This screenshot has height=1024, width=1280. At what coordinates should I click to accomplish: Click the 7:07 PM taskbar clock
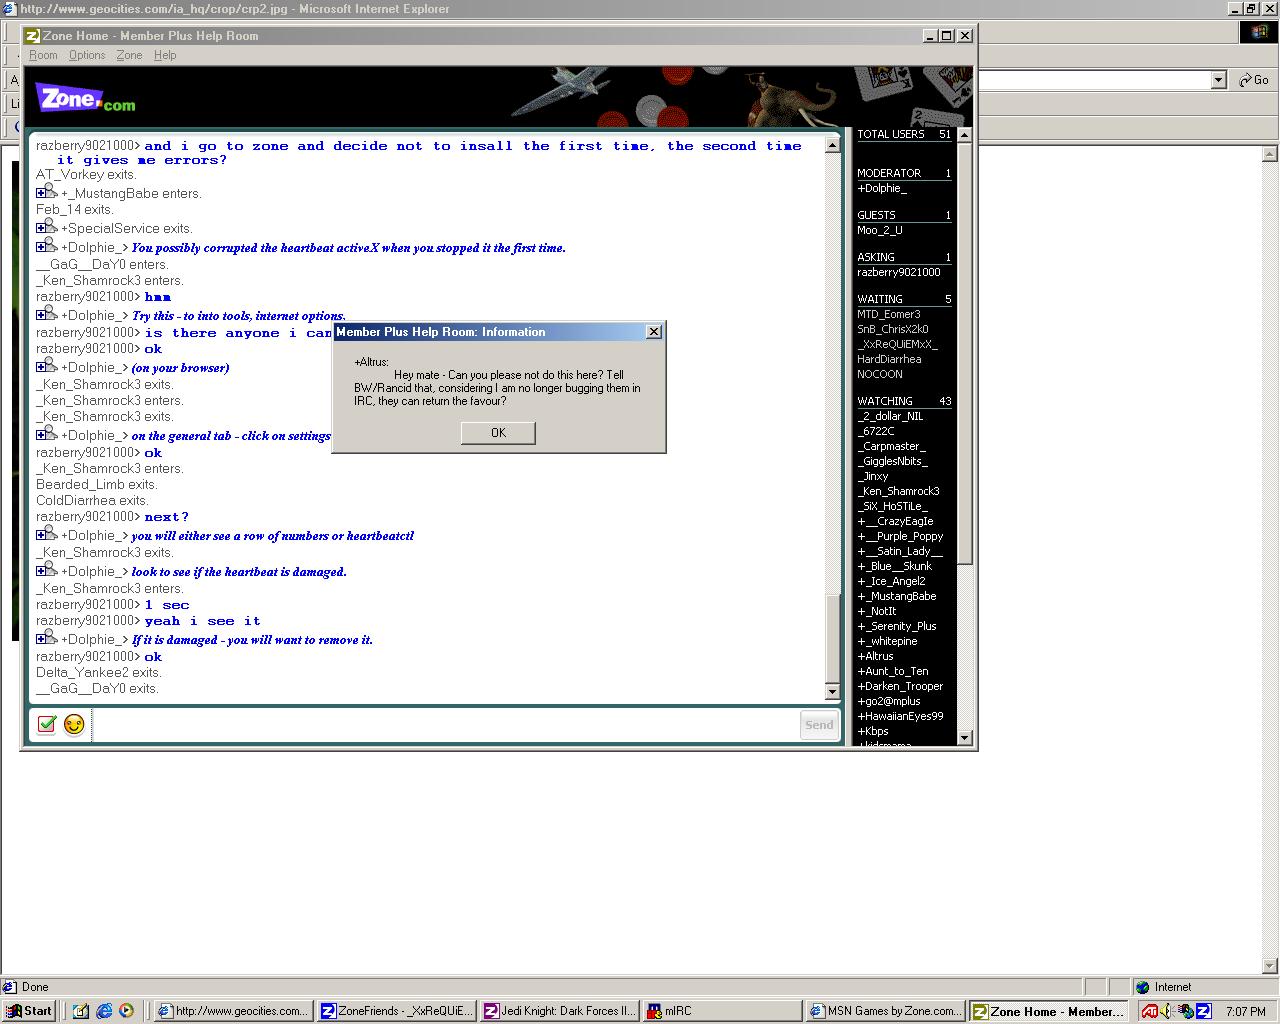coord(1245,1011)
